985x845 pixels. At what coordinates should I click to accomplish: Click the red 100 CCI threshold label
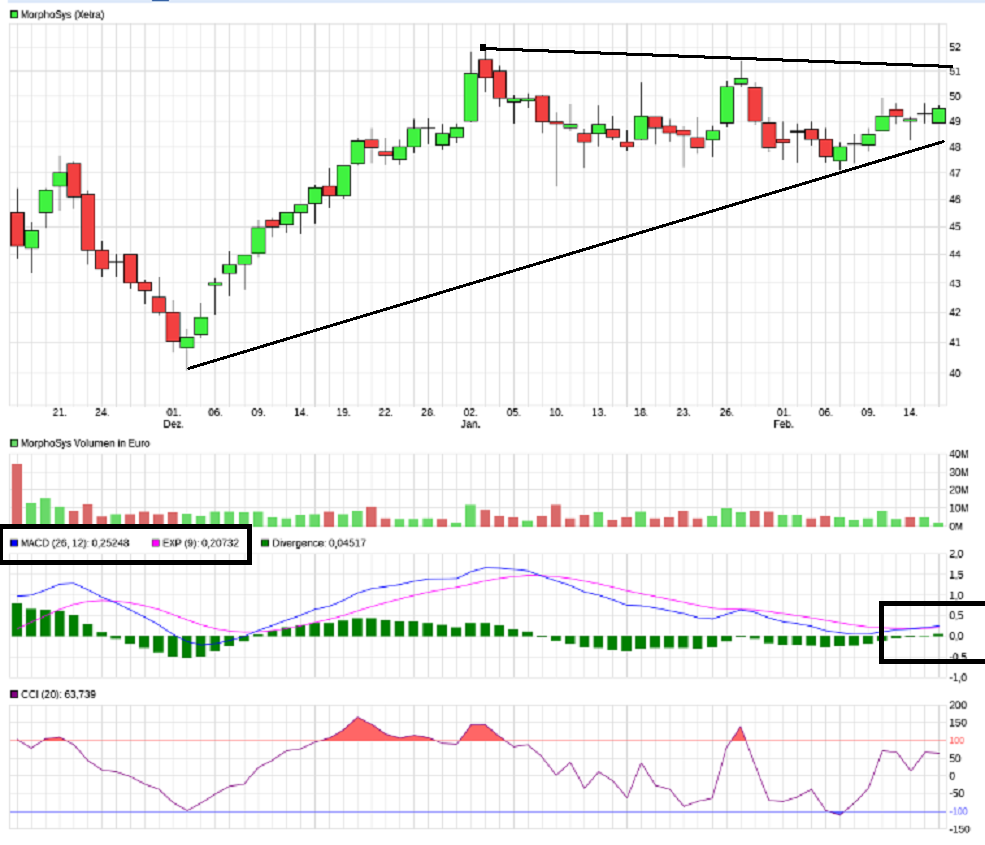[x=957, y=740]
